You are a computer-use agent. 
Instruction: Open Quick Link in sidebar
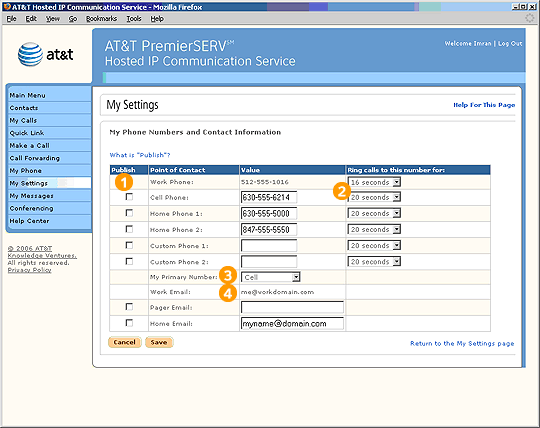click(x=50, y=133)
